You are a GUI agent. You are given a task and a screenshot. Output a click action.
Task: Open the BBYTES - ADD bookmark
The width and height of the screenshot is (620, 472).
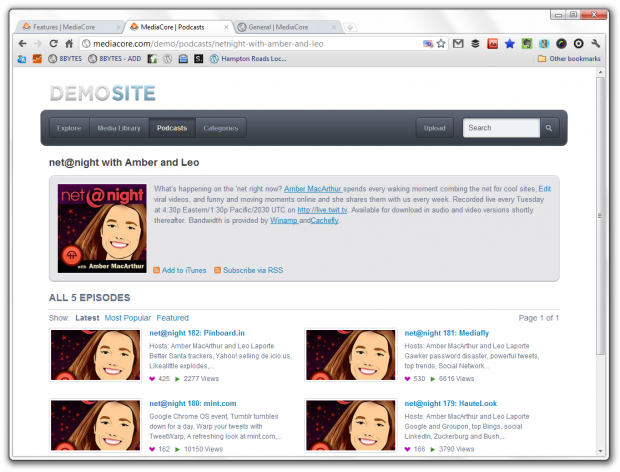(115, 59)
